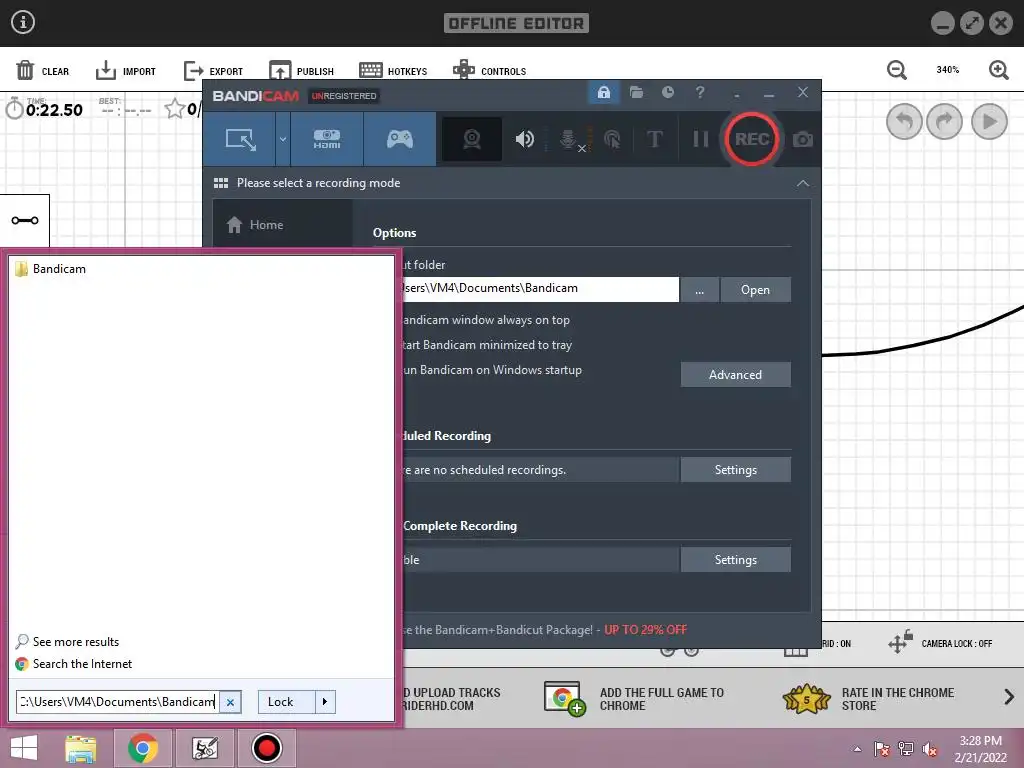The height and width of the screenshot is (768, 1024).
Task: Toggle the text overlay T icon
Action: coord(654,139)
